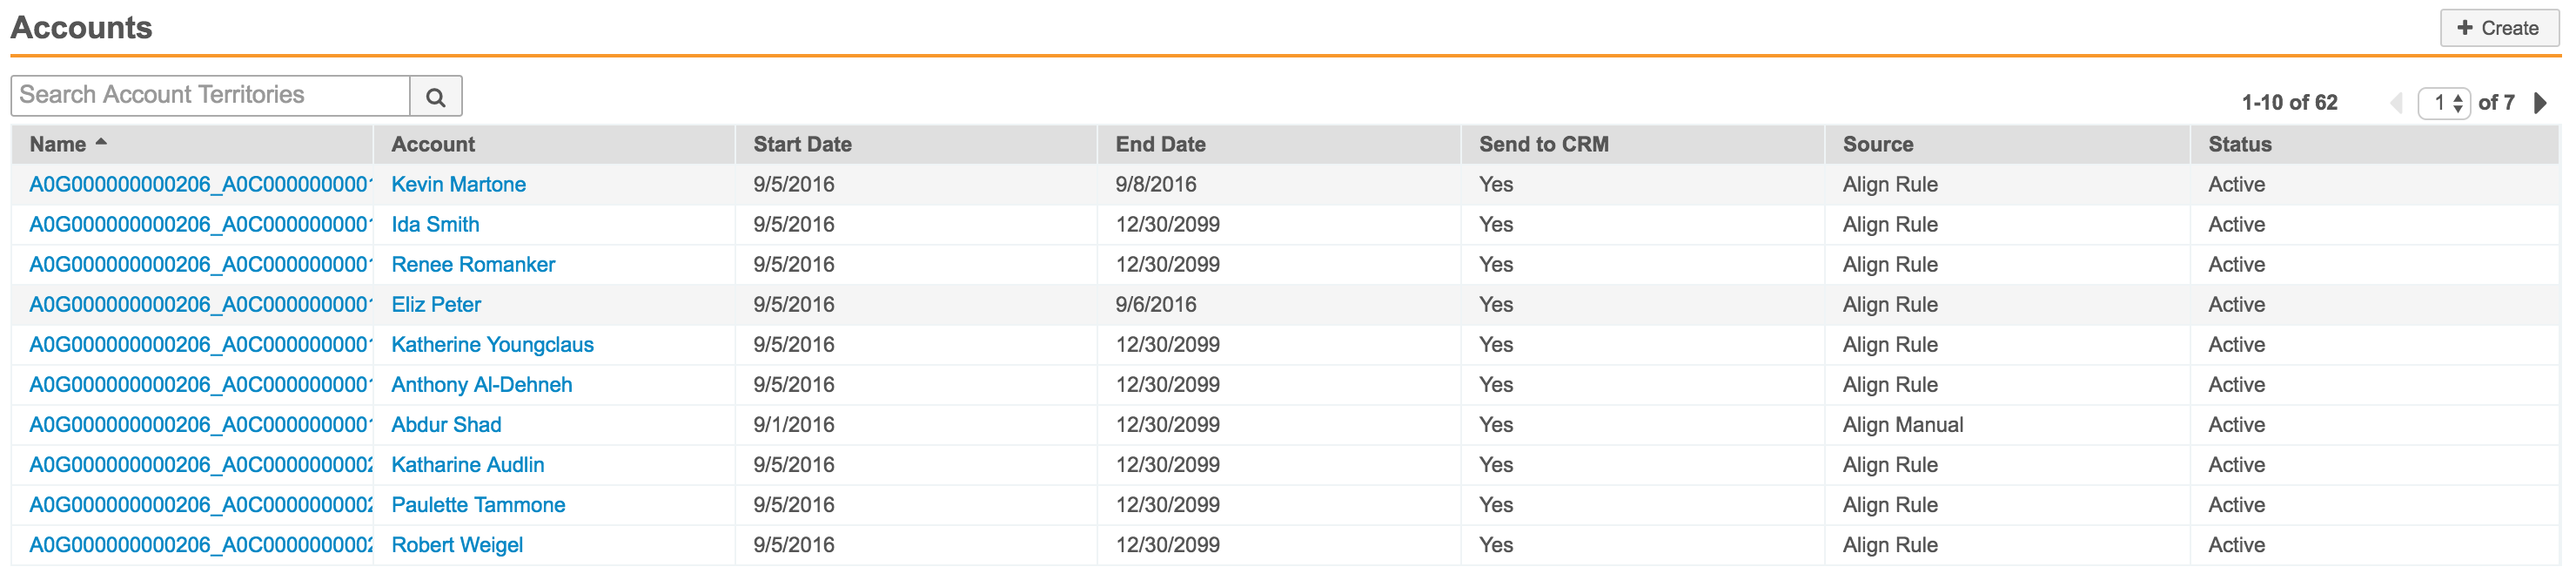Screen dimensions: 2576x587
Task: Click the Name sort ascending arrow
Action: tap(101, 143)
